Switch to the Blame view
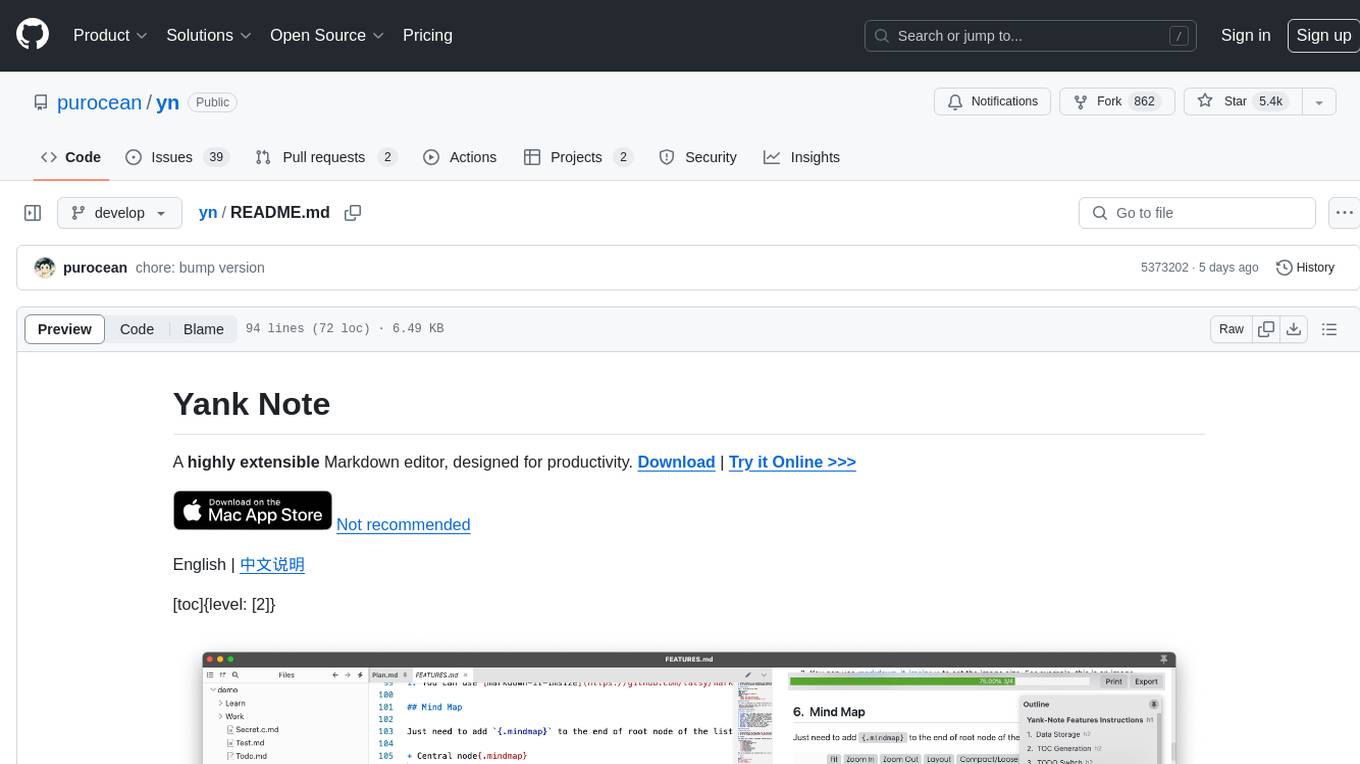Viewport: 1360px width, 764px height. click(203, 329)
